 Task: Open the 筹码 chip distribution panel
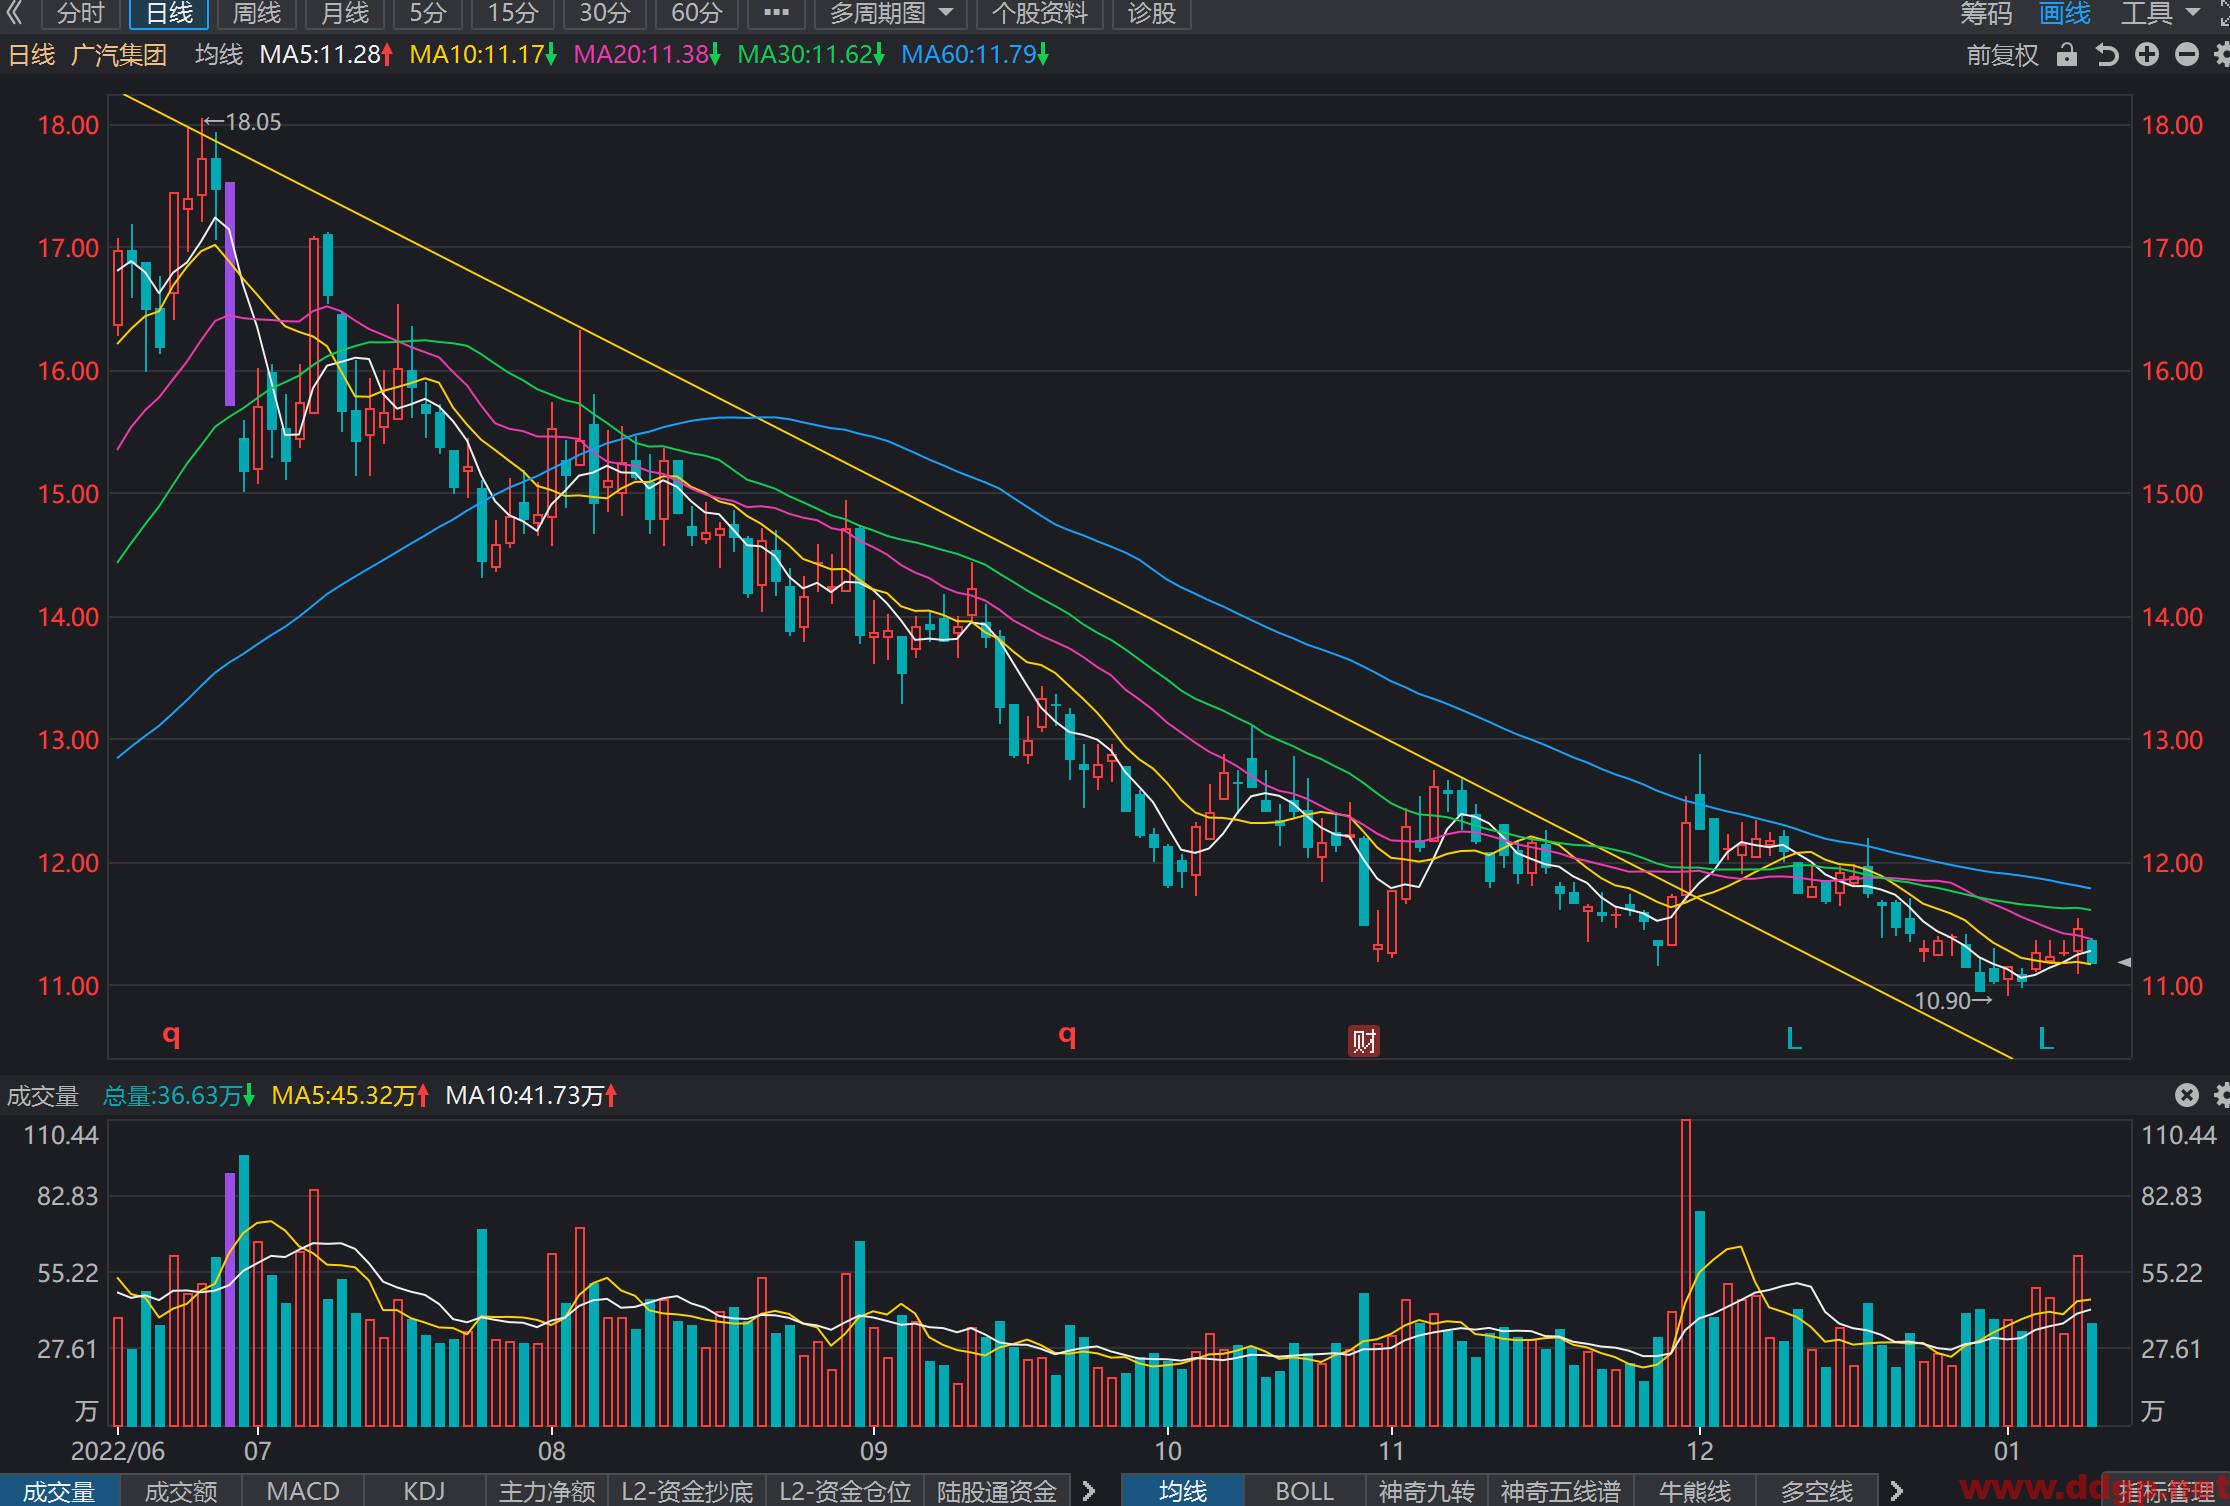[1985, 13]
